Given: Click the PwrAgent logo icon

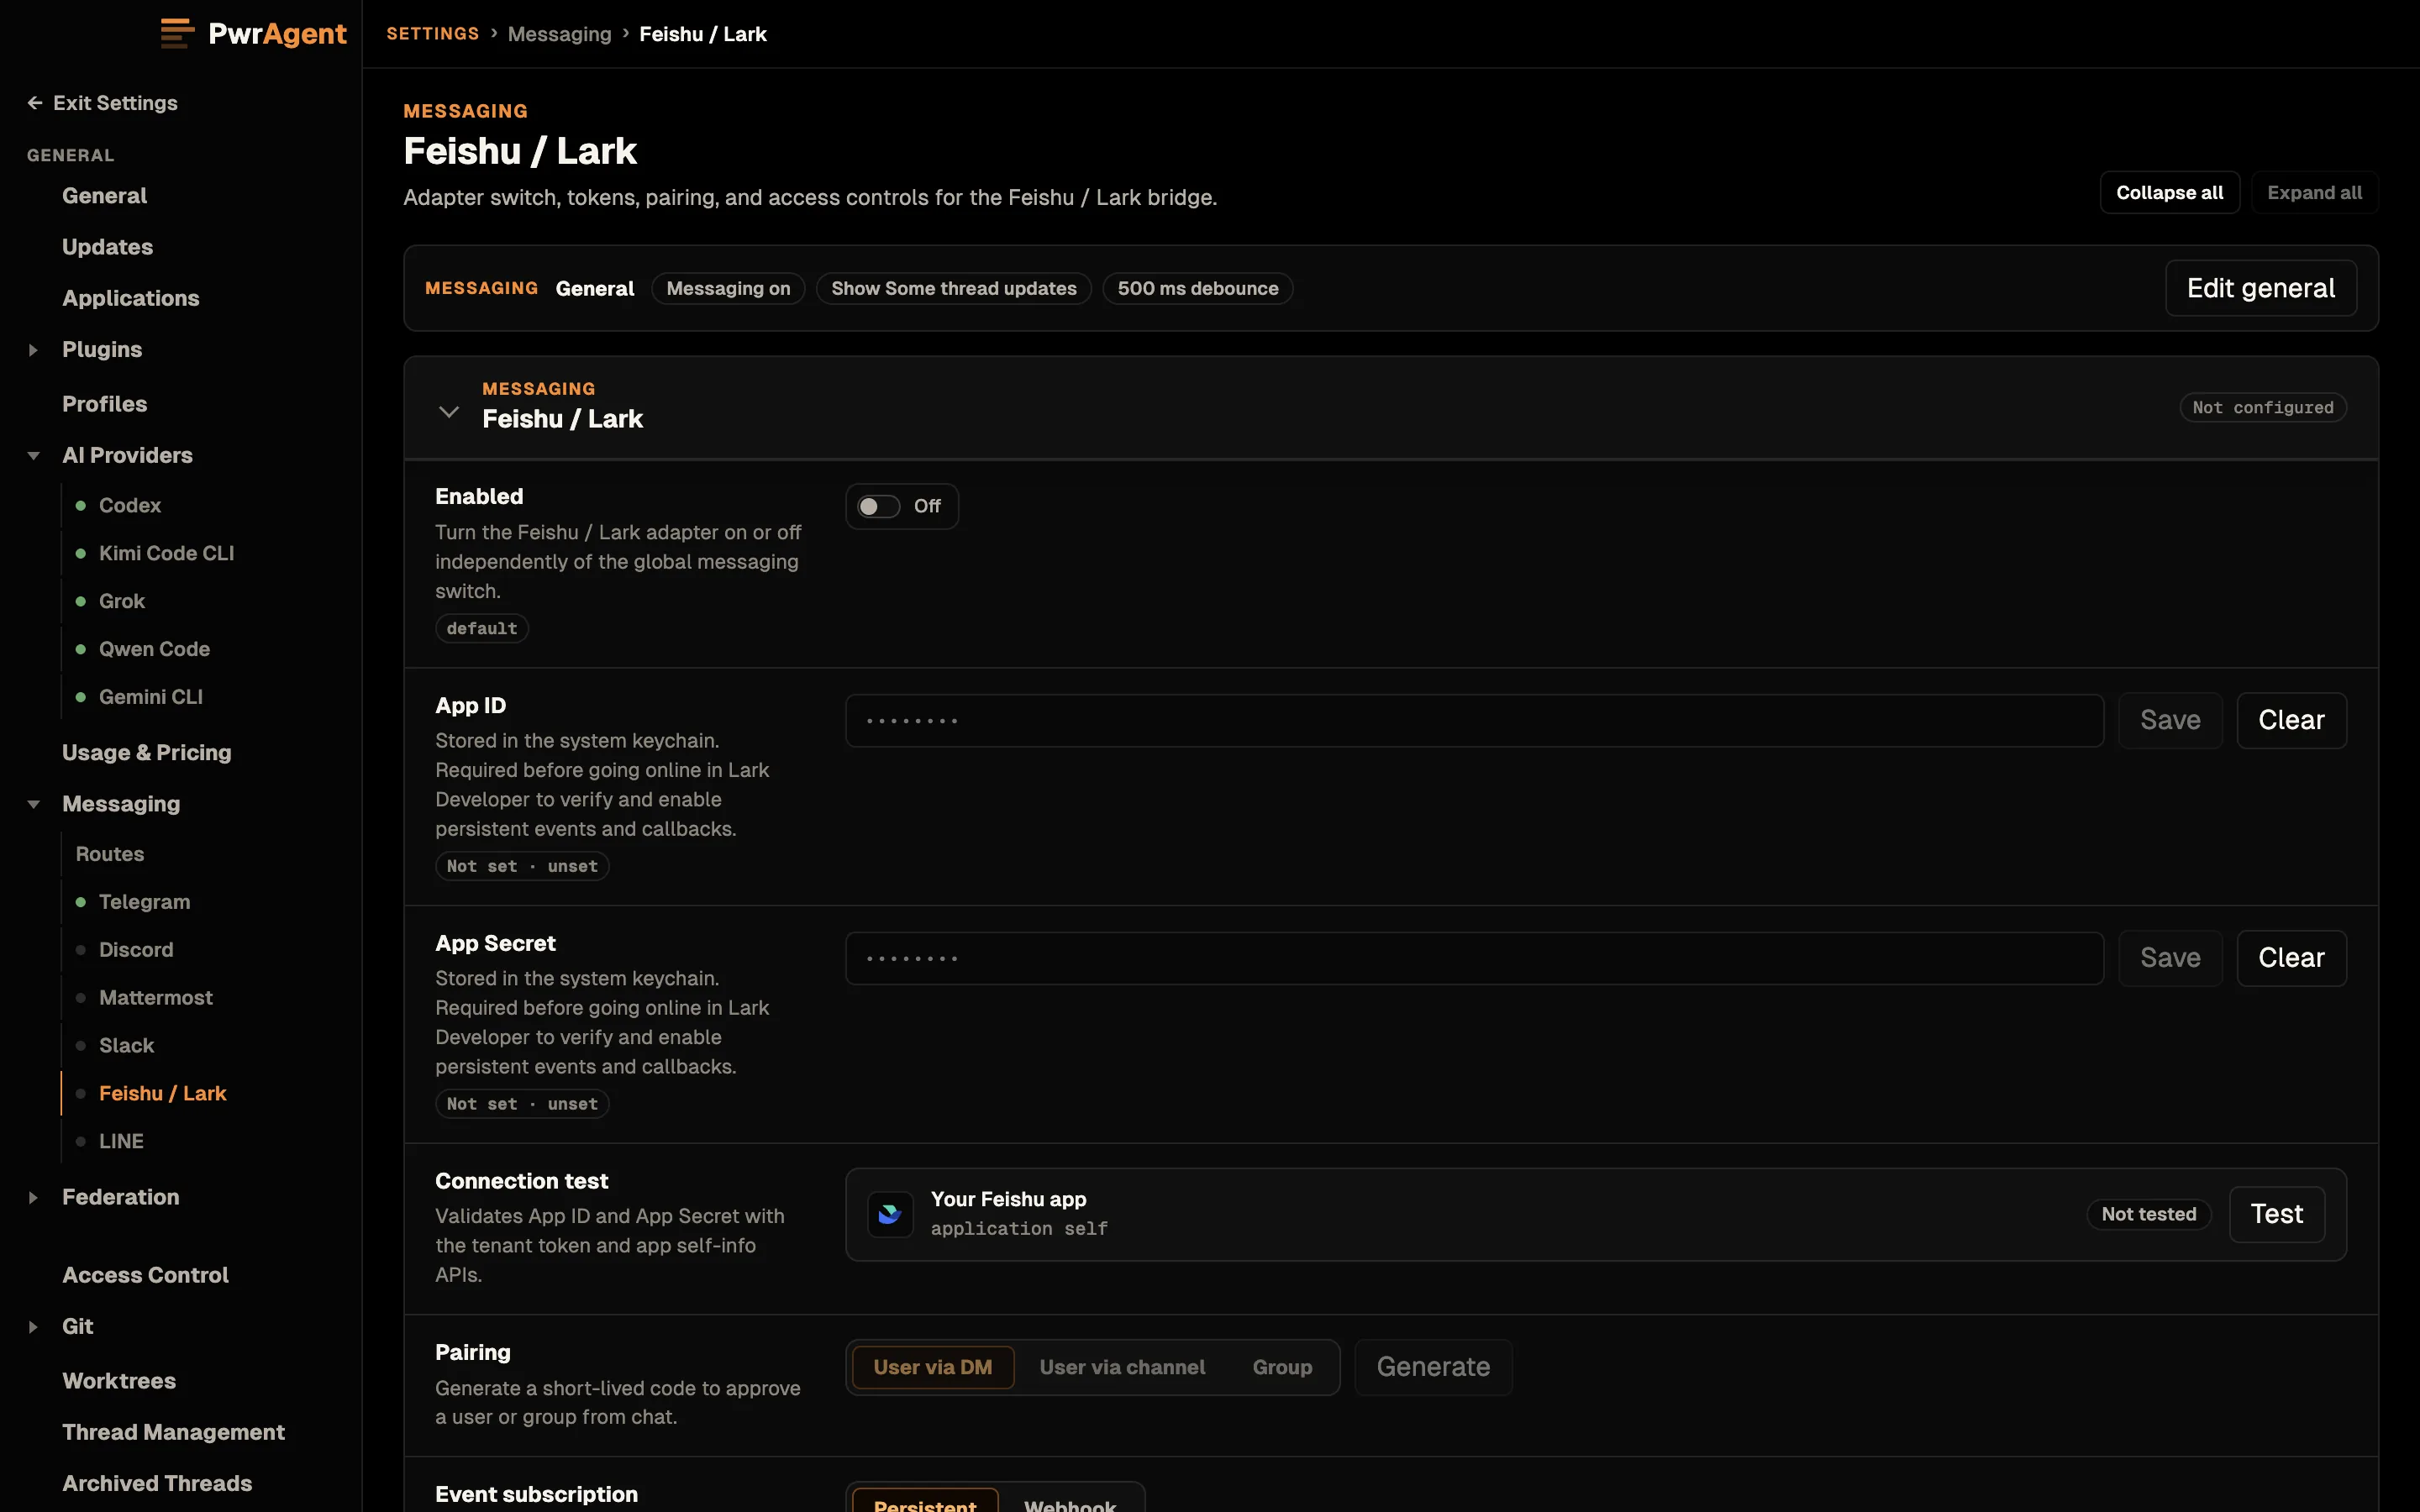Looking at the screenshot, I should (x=177, y=33).
